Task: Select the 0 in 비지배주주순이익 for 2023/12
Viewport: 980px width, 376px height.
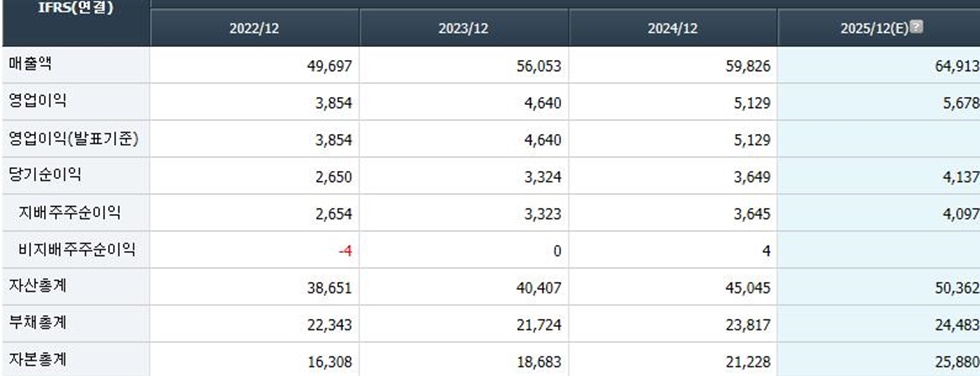Action: point(558,251)
